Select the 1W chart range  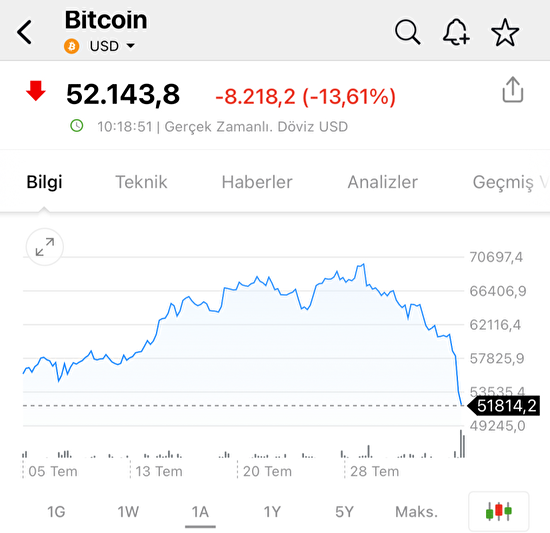(x=128, y=512)
